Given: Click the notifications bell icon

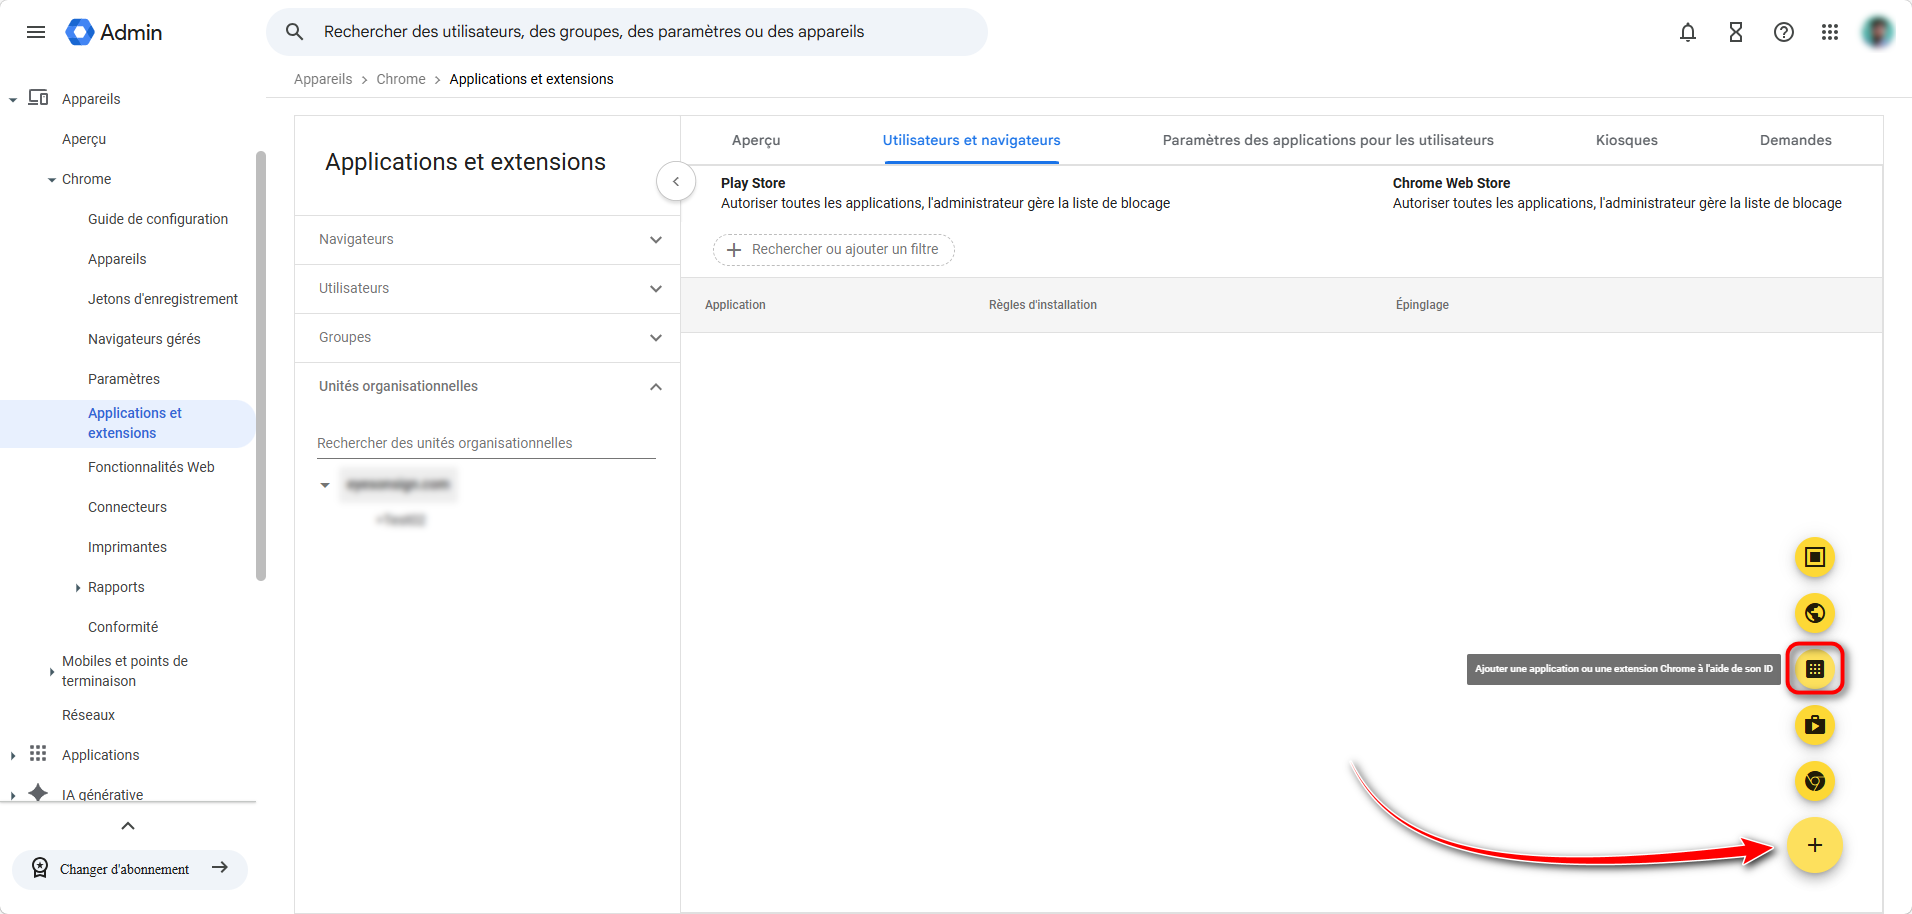Looking at the screenshot, I should point(1688,32).
